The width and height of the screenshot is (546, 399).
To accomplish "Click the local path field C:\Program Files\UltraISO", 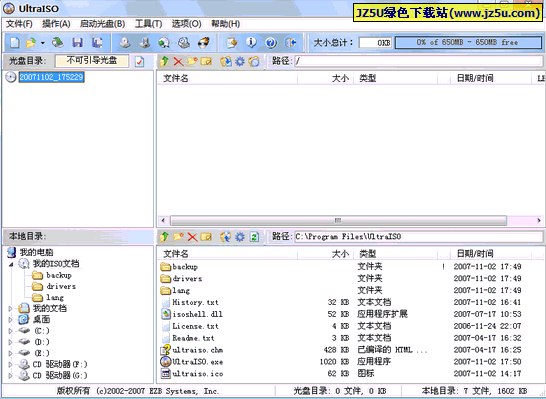I will coord(419,237).
